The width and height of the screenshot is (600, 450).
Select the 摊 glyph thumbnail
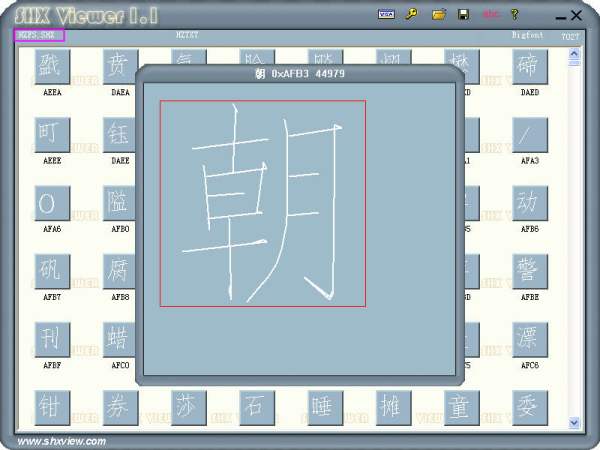[393, 408]
